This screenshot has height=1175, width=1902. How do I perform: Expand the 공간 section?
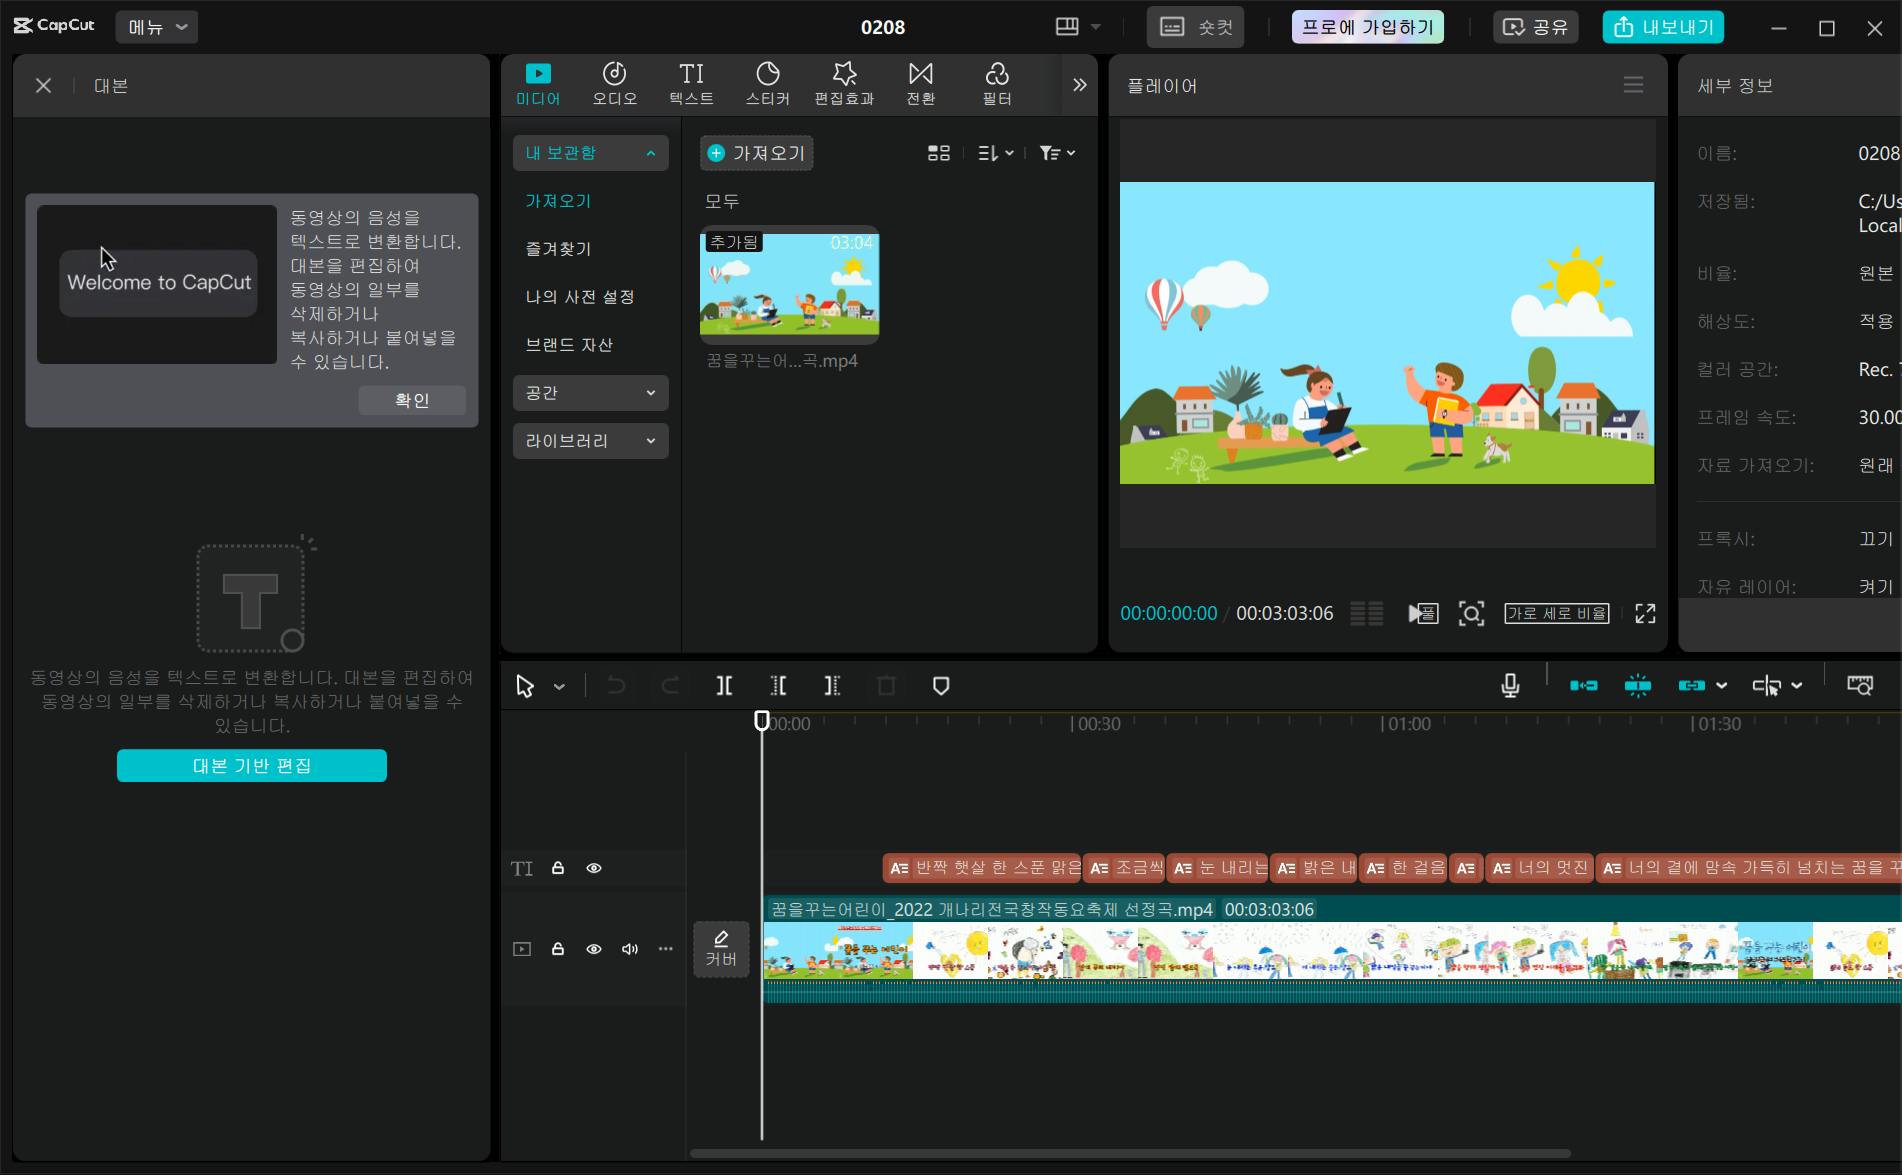click(x=590, y=393)
